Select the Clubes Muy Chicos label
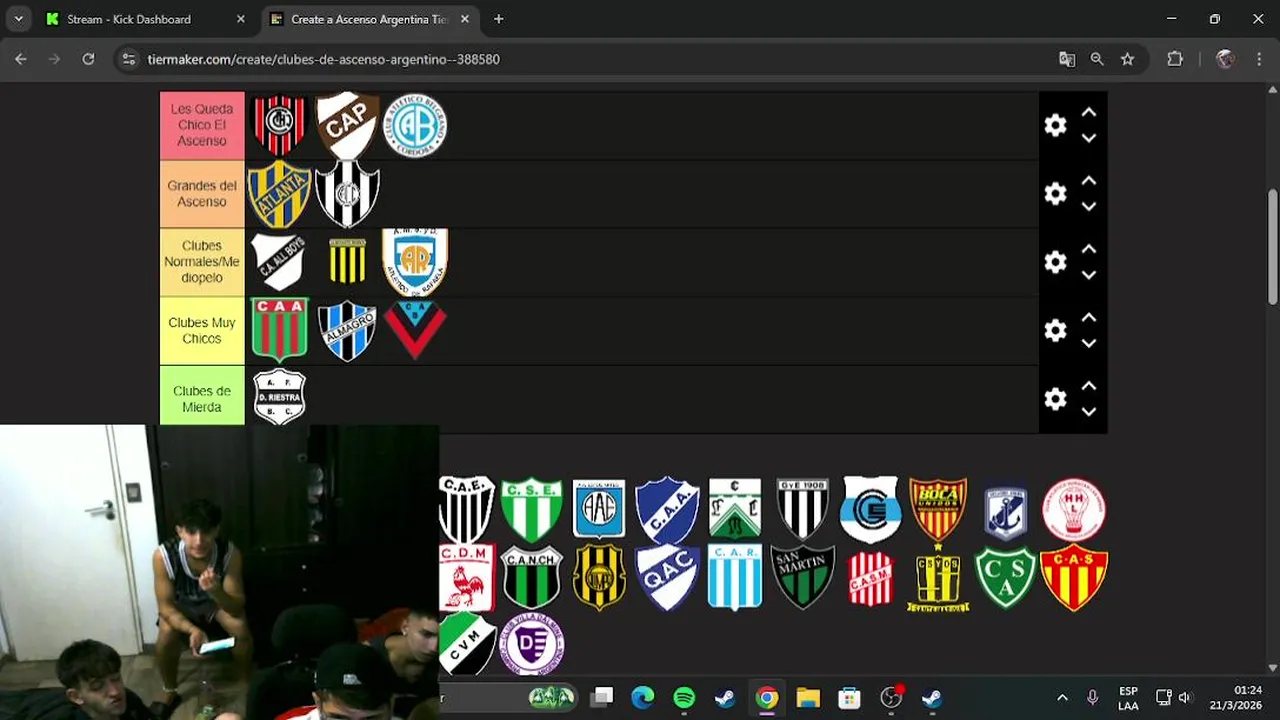 [202, 330]
